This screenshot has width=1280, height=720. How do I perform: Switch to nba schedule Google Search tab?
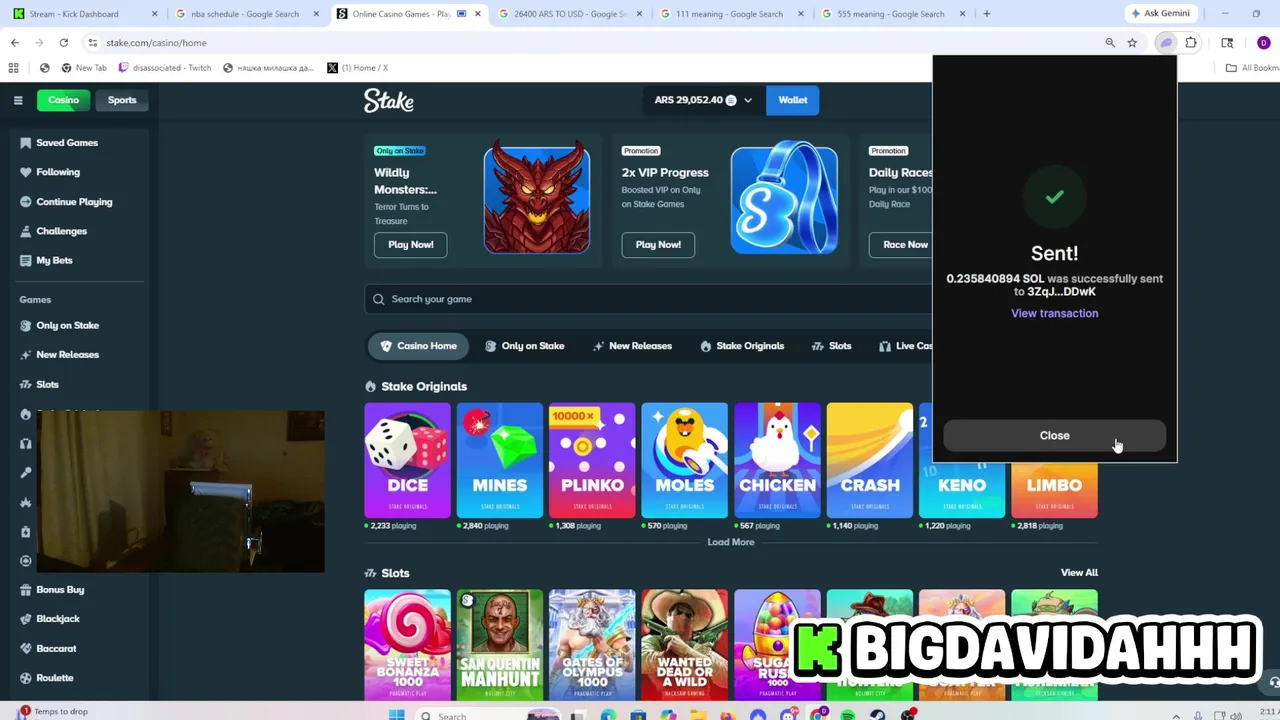pos(246,14)
